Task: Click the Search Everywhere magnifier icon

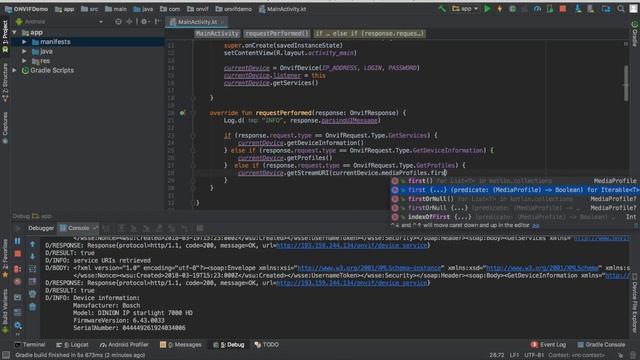Action: point(621,9)
